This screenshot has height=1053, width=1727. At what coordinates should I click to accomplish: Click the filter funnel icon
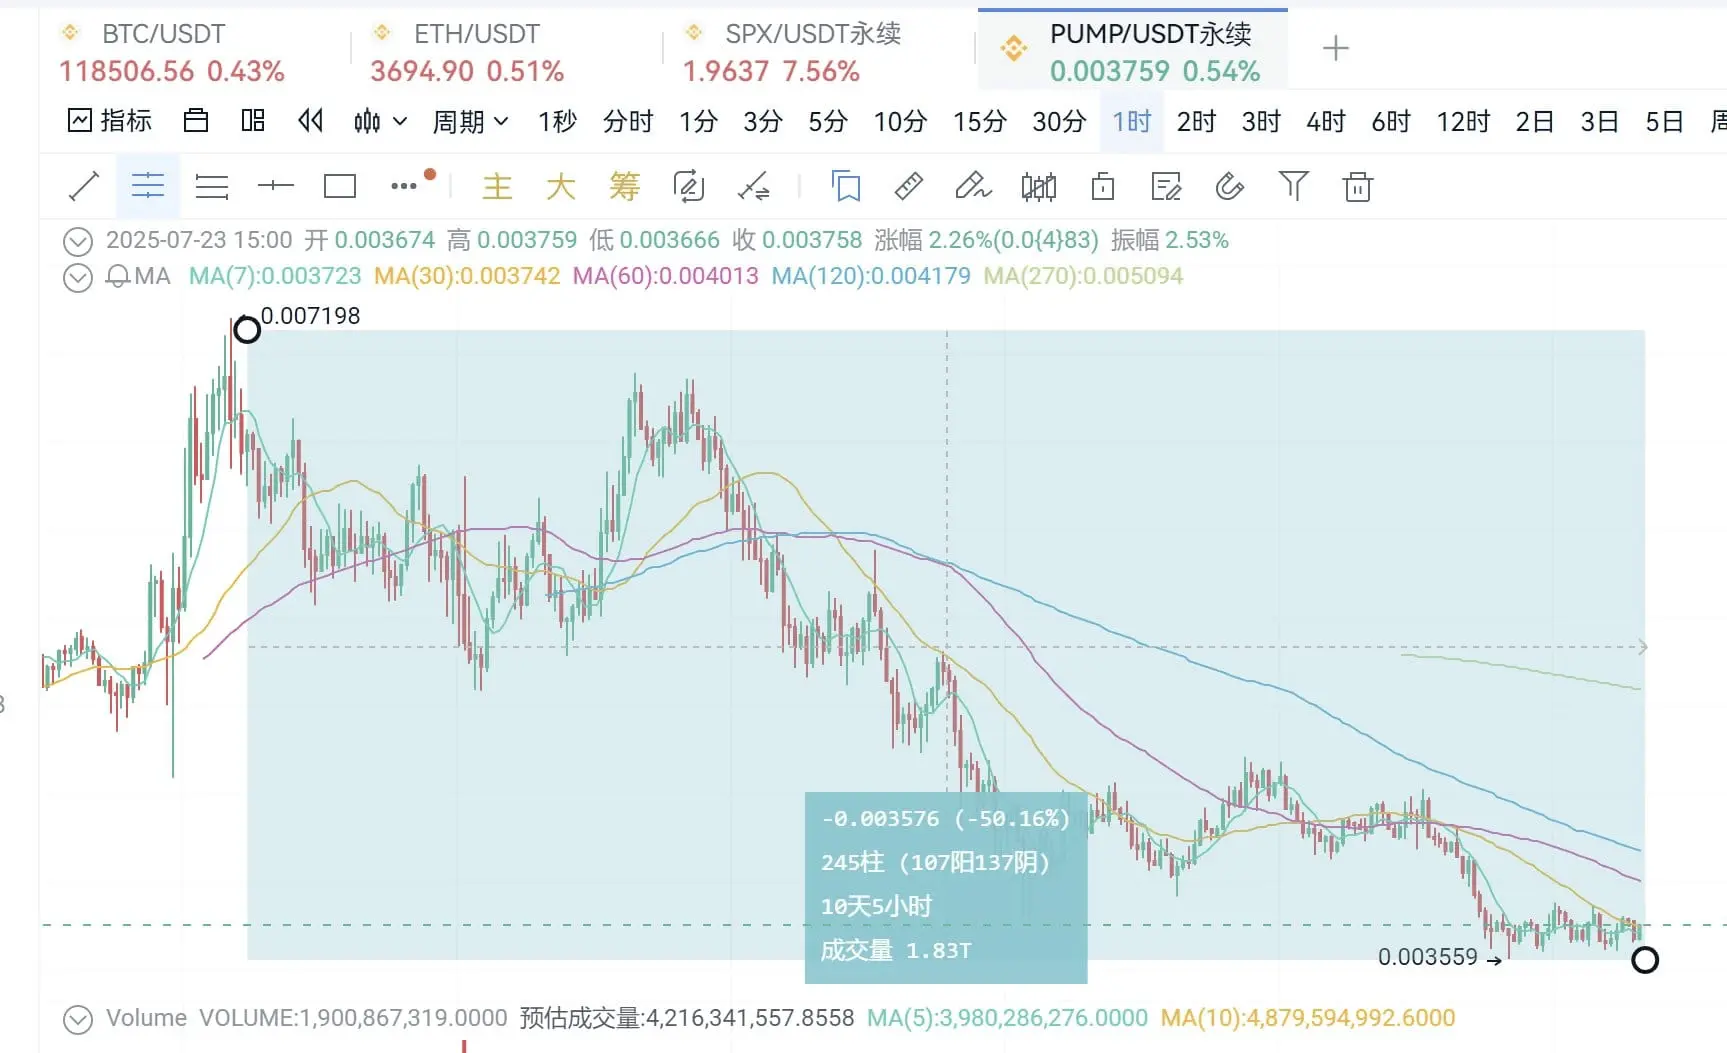point(1293,186)
